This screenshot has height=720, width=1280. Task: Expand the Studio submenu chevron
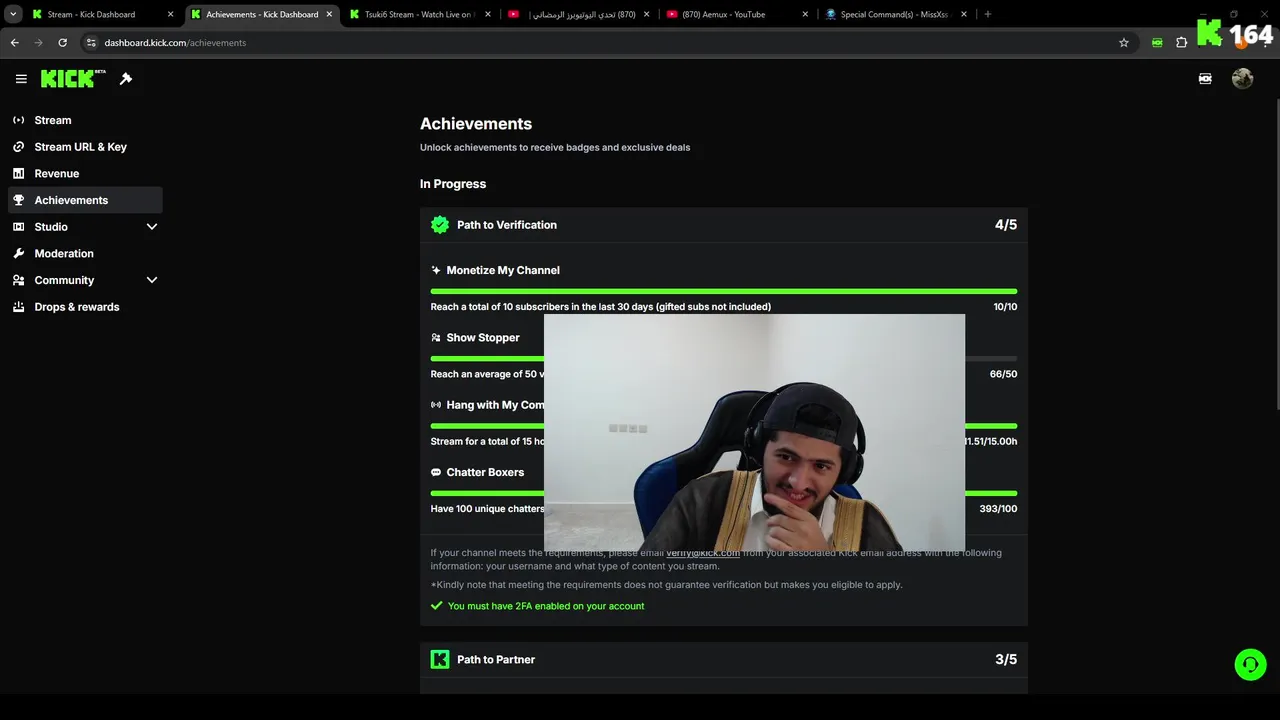point(152,227)
